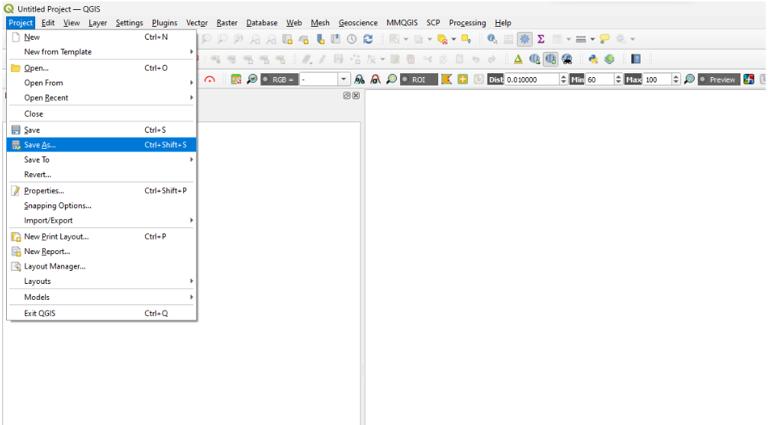This screenshot has height=425, width=768.
Task: Click the clock temporal controller icon
Action: click(352, 39)
